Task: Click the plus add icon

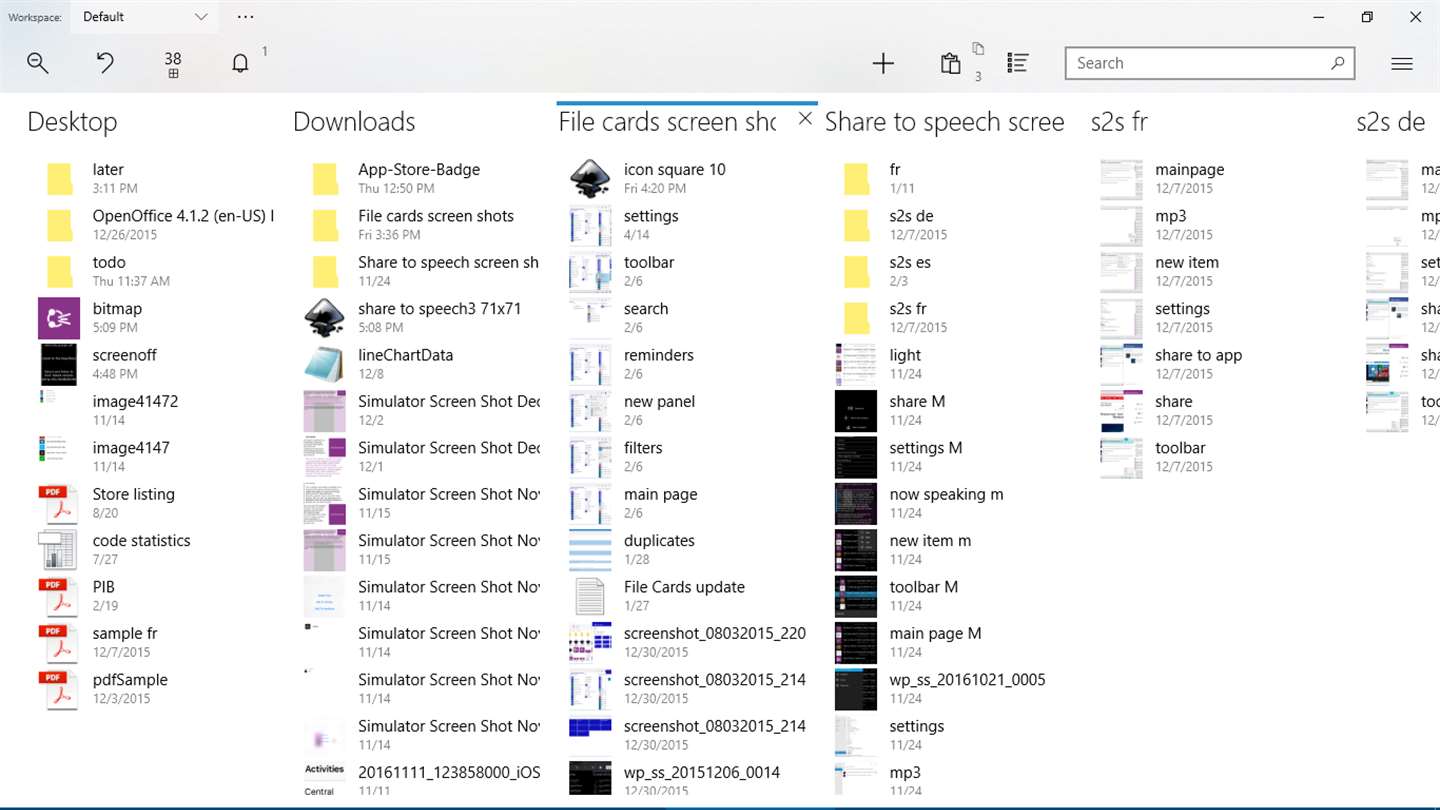Action: click(883, 63)
